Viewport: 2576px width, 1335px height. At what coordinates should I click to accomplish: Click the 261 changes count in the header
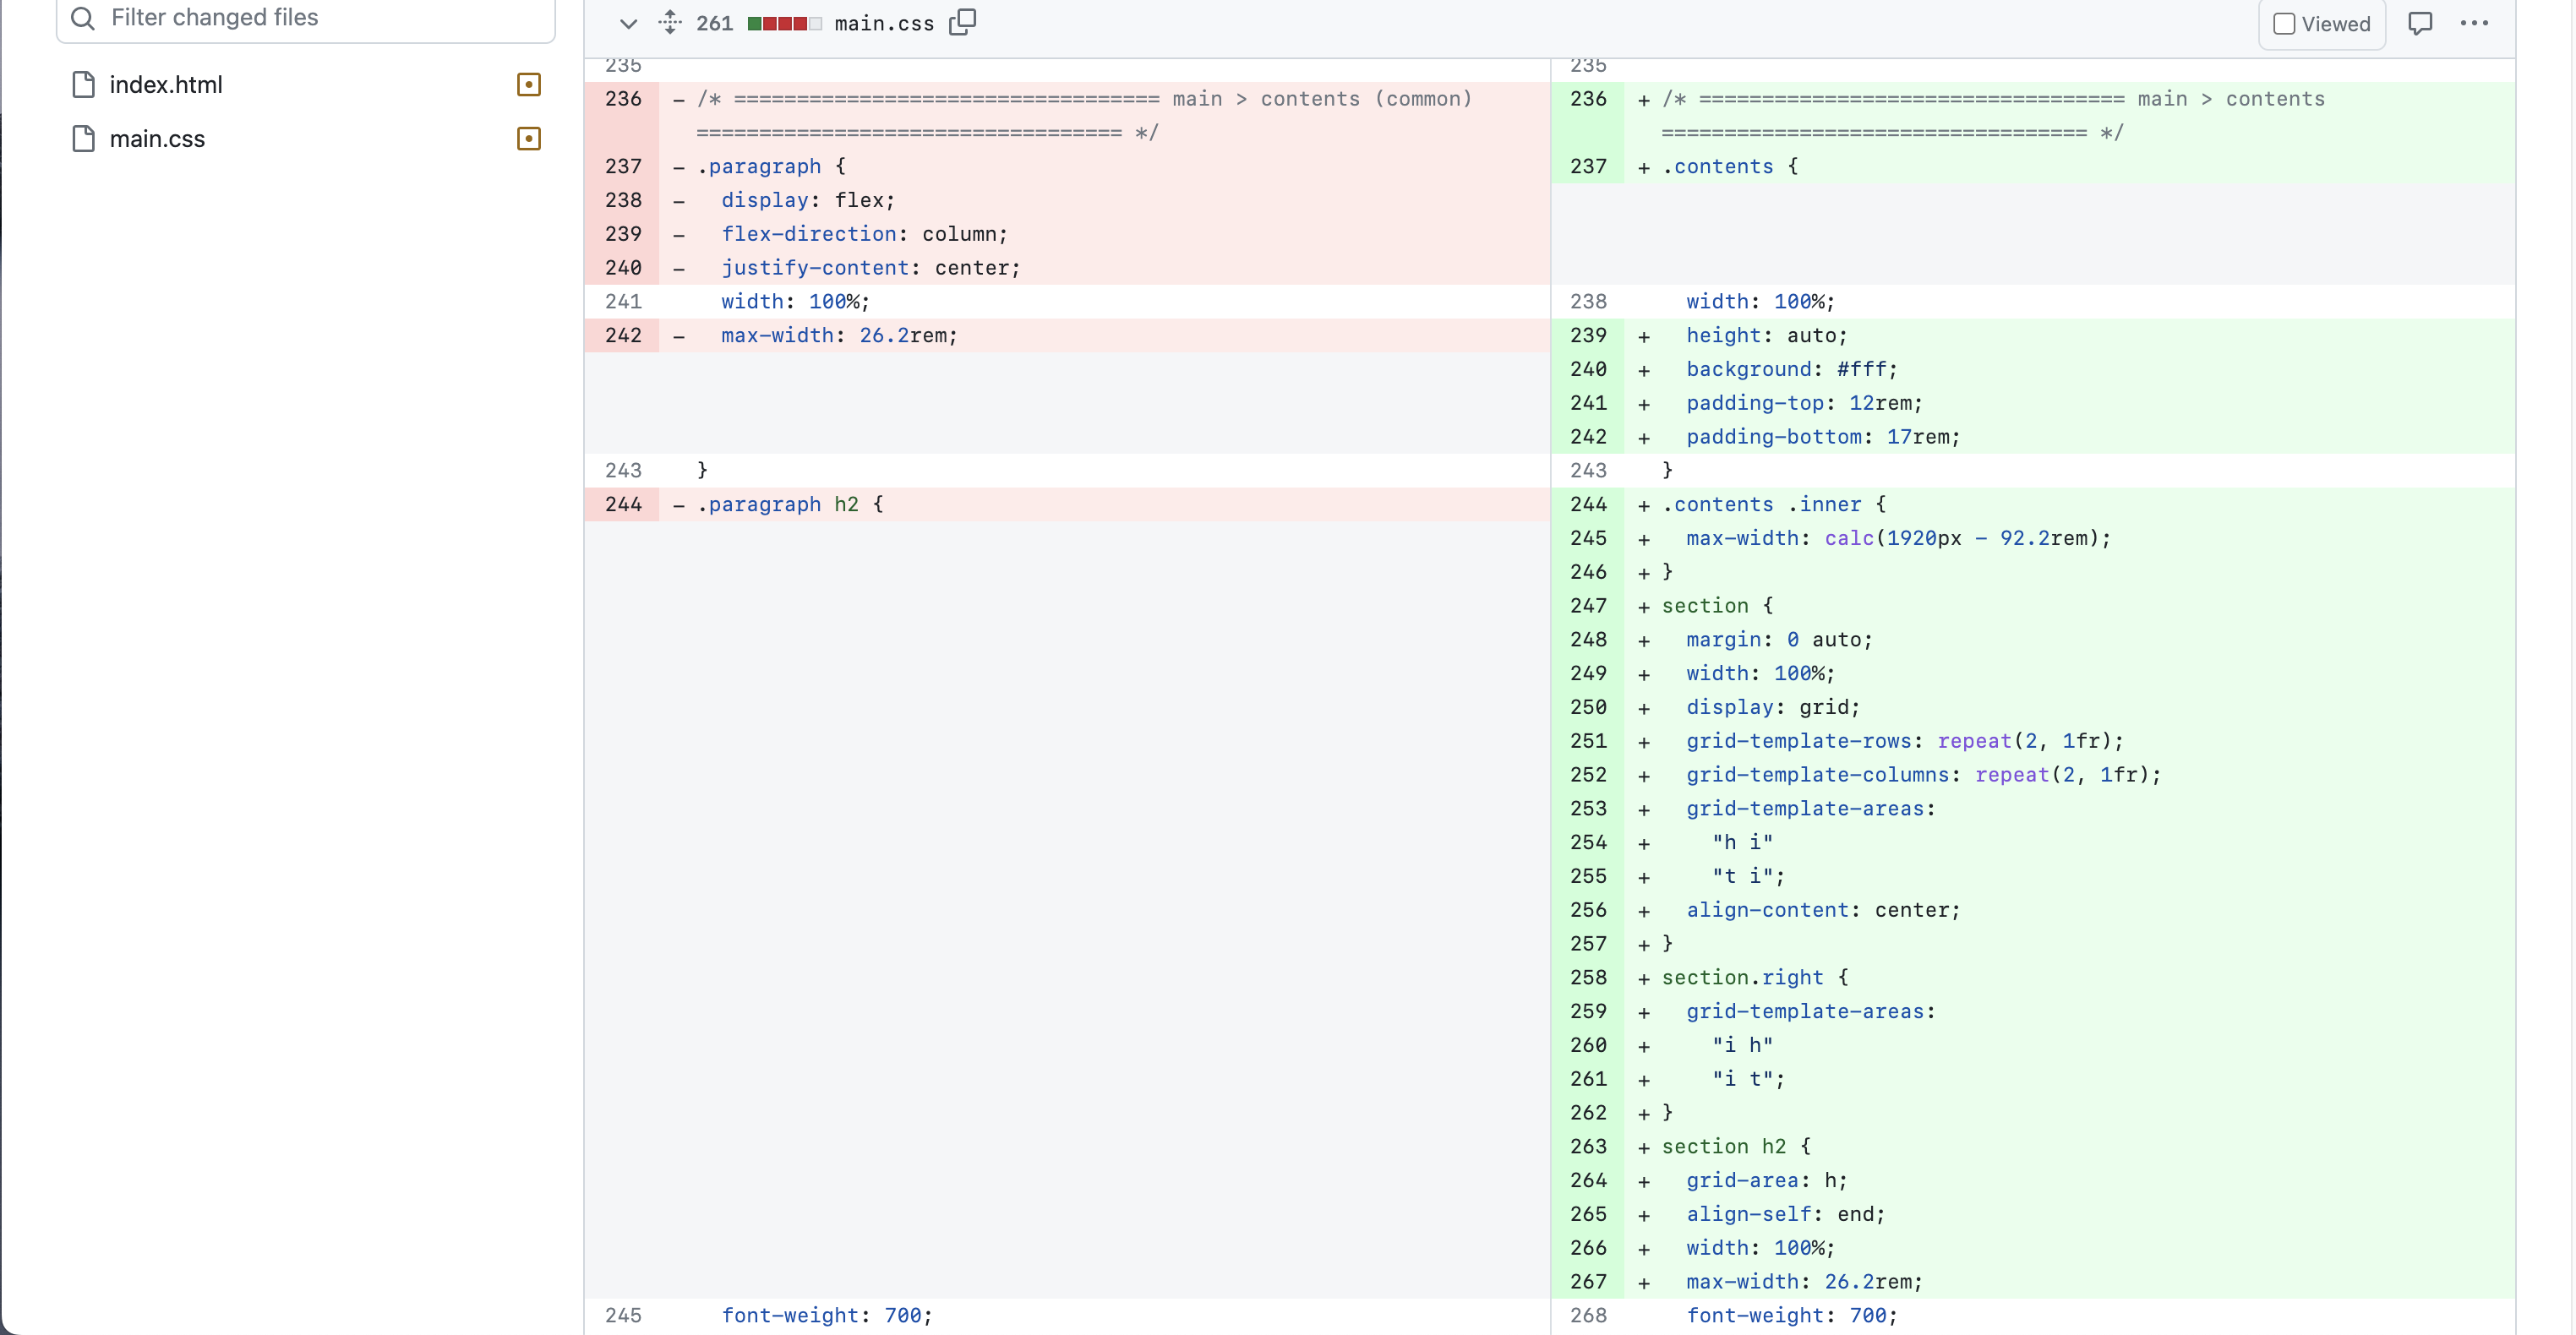(714, 23)
